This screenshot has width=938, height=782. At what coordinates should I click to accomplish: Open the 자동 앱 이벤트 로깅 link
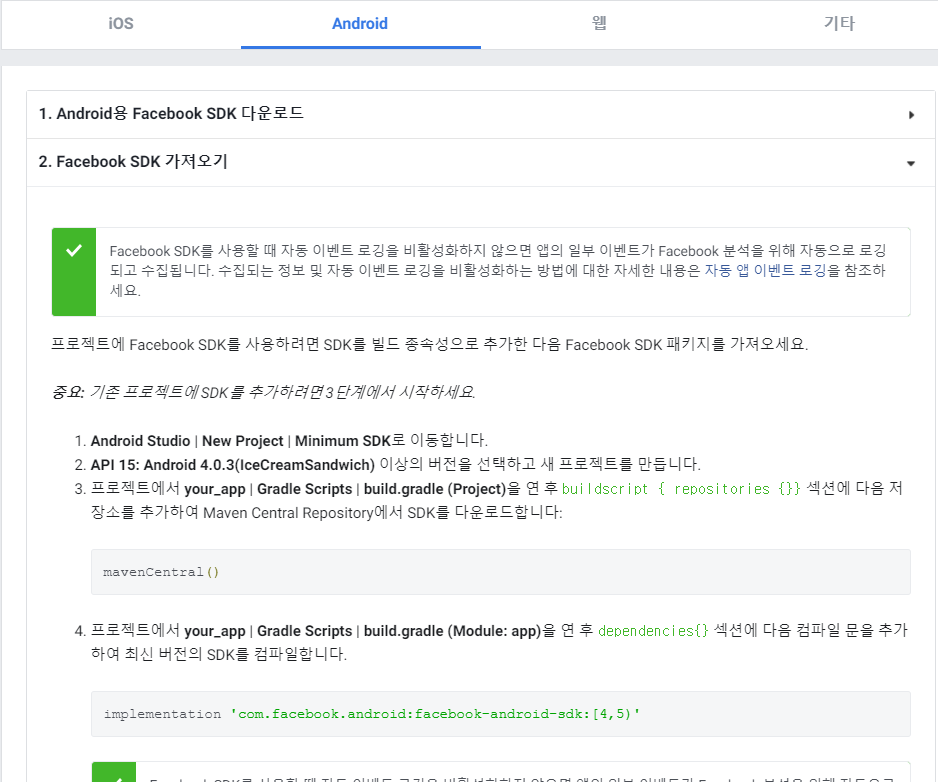[765, 270]
